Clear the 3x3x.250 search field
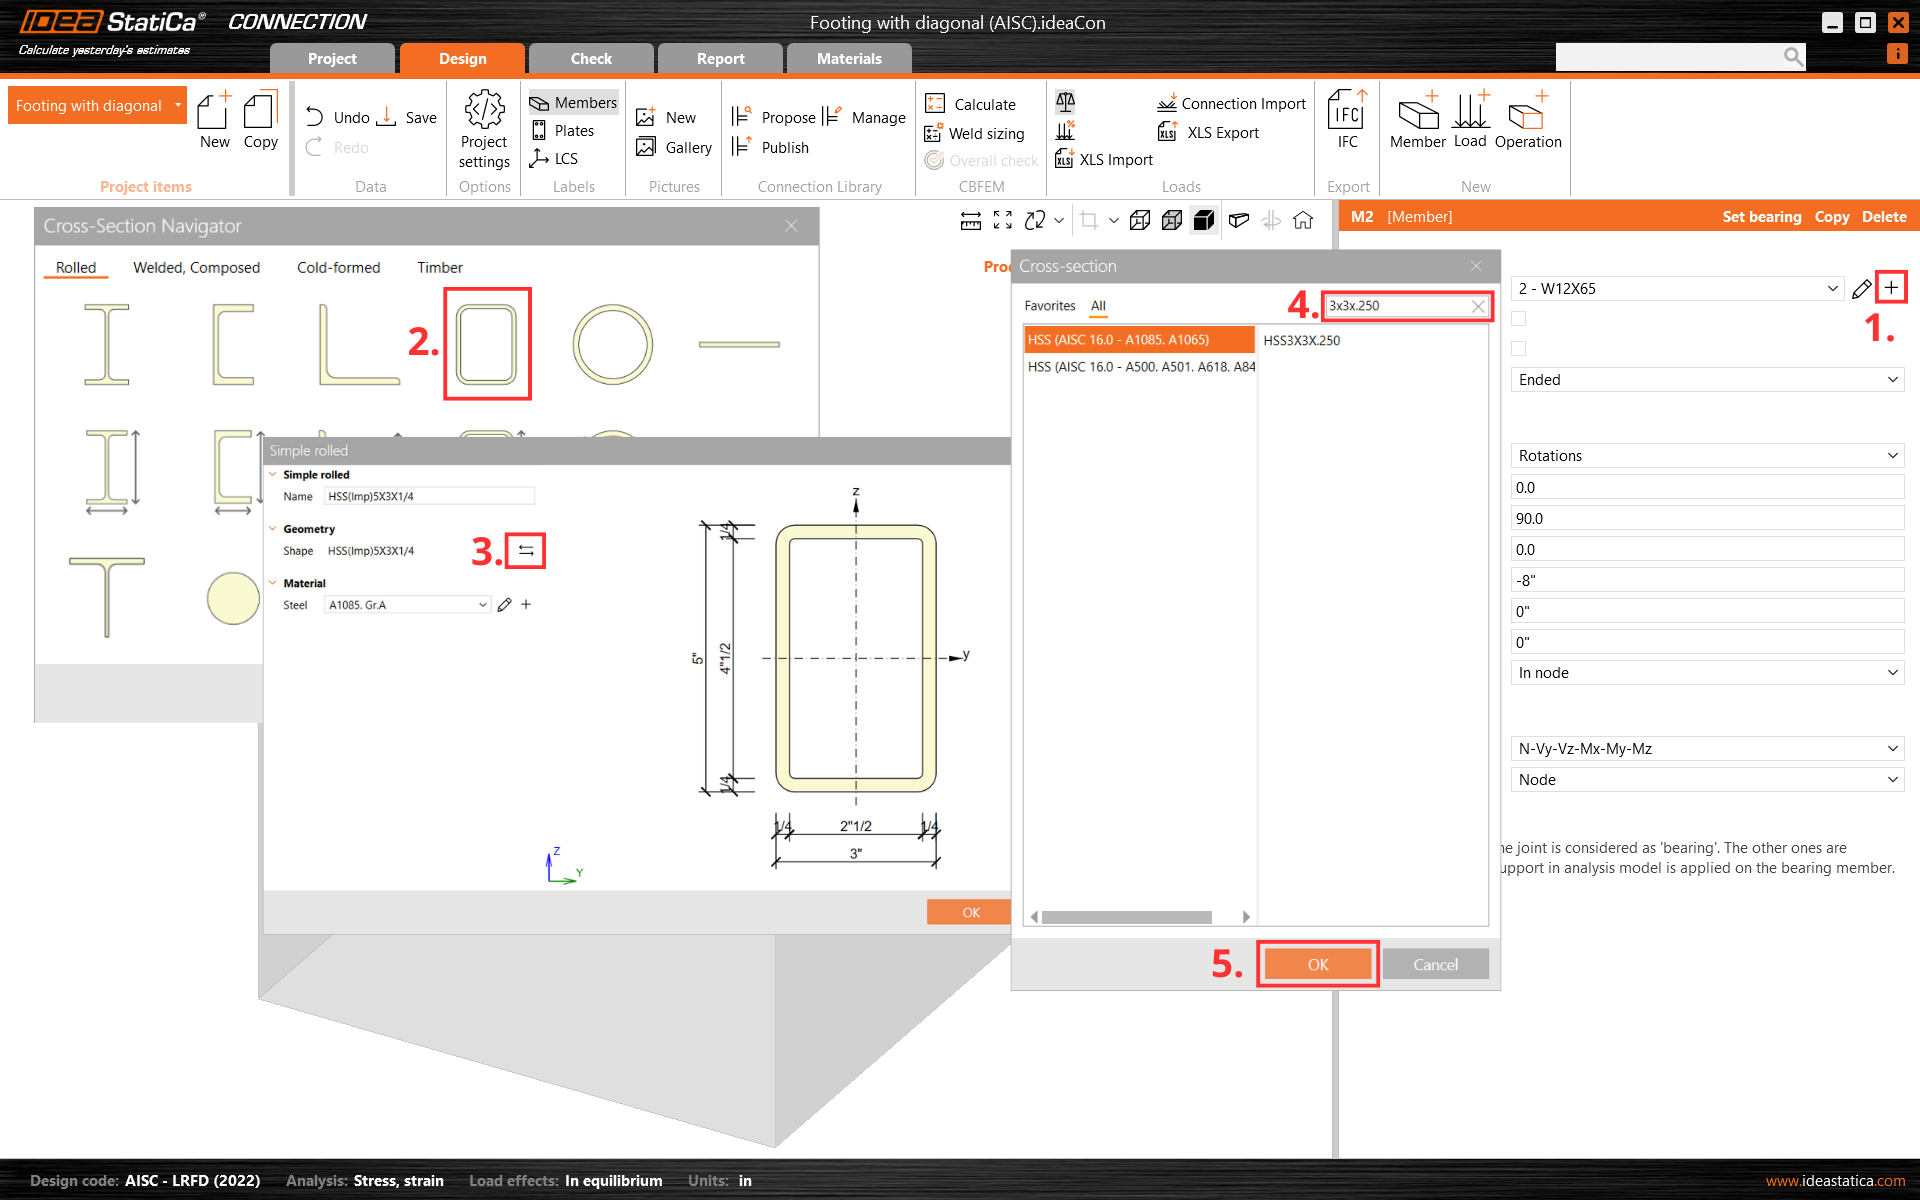 click(1478, 306)
